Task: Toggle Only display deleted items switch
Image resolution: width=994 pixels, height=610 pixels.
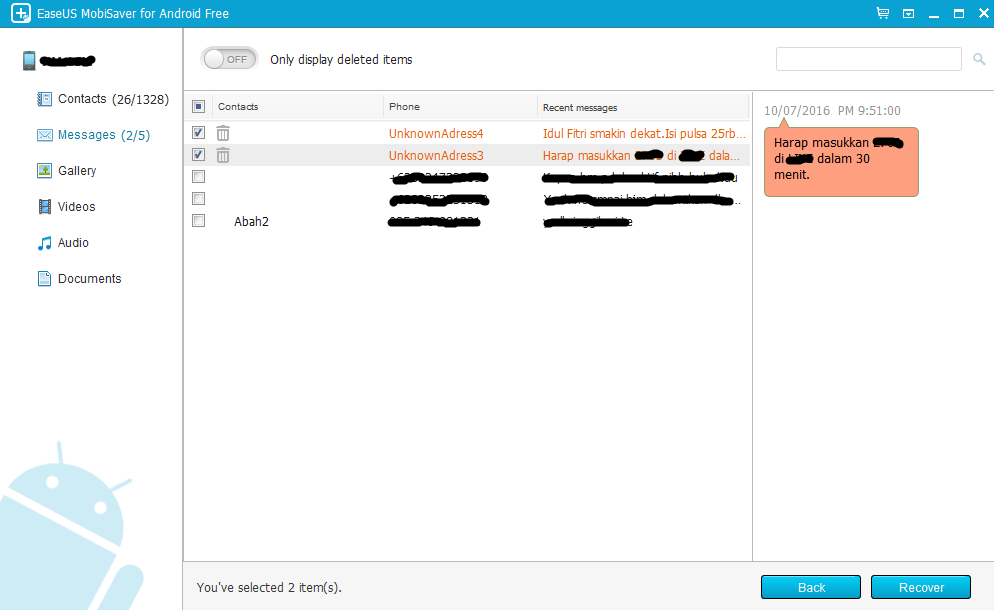Action: [229, 59]
